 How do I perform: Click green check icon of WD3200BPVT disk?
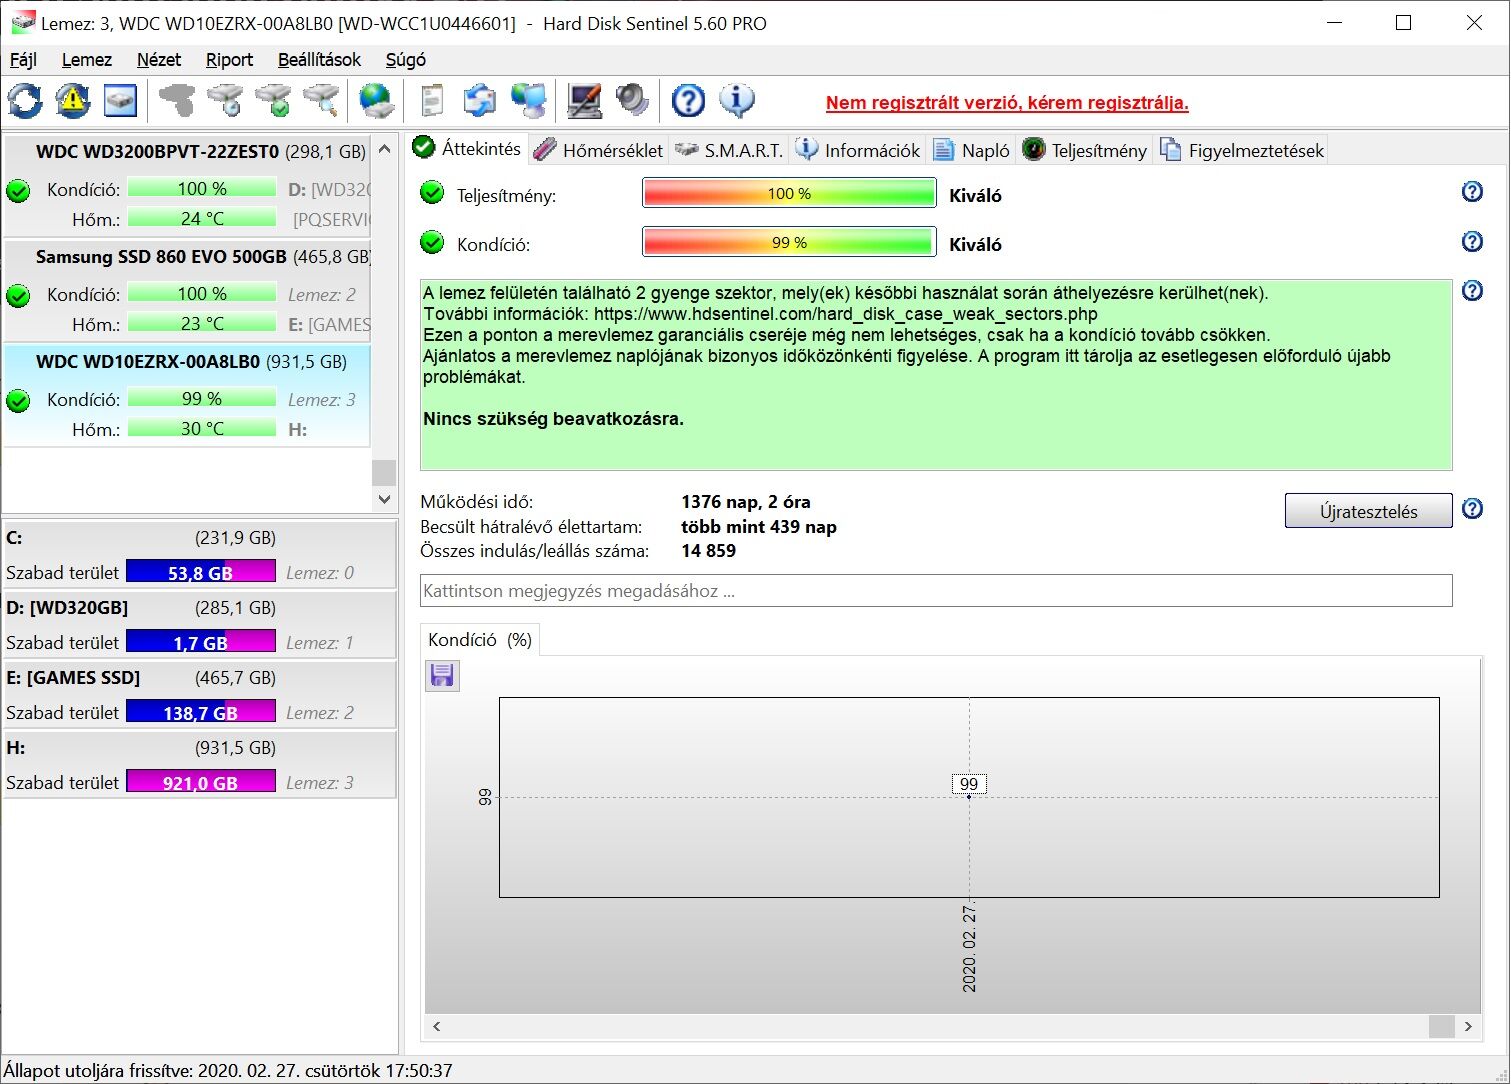click(x=18, y=190)
